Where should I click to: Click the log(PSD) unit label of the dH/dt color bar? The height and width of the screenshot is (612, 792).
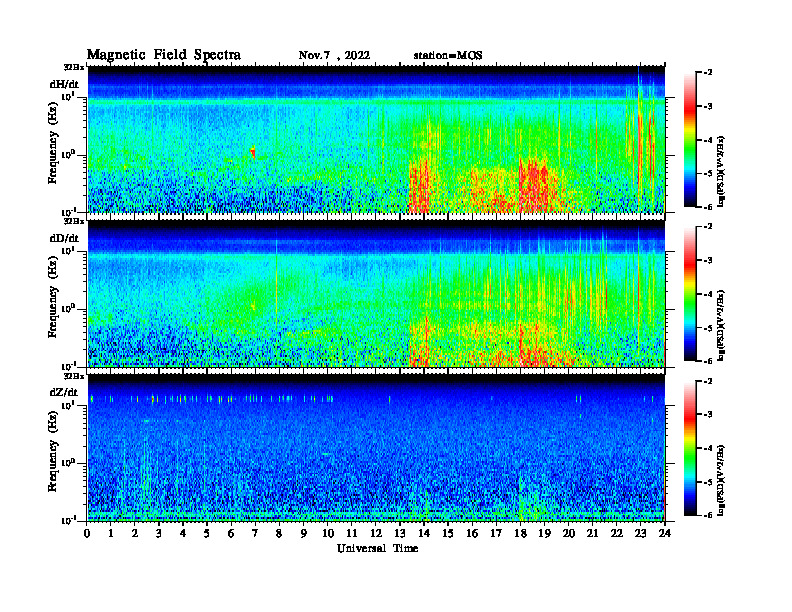click(x=722, y=171)
